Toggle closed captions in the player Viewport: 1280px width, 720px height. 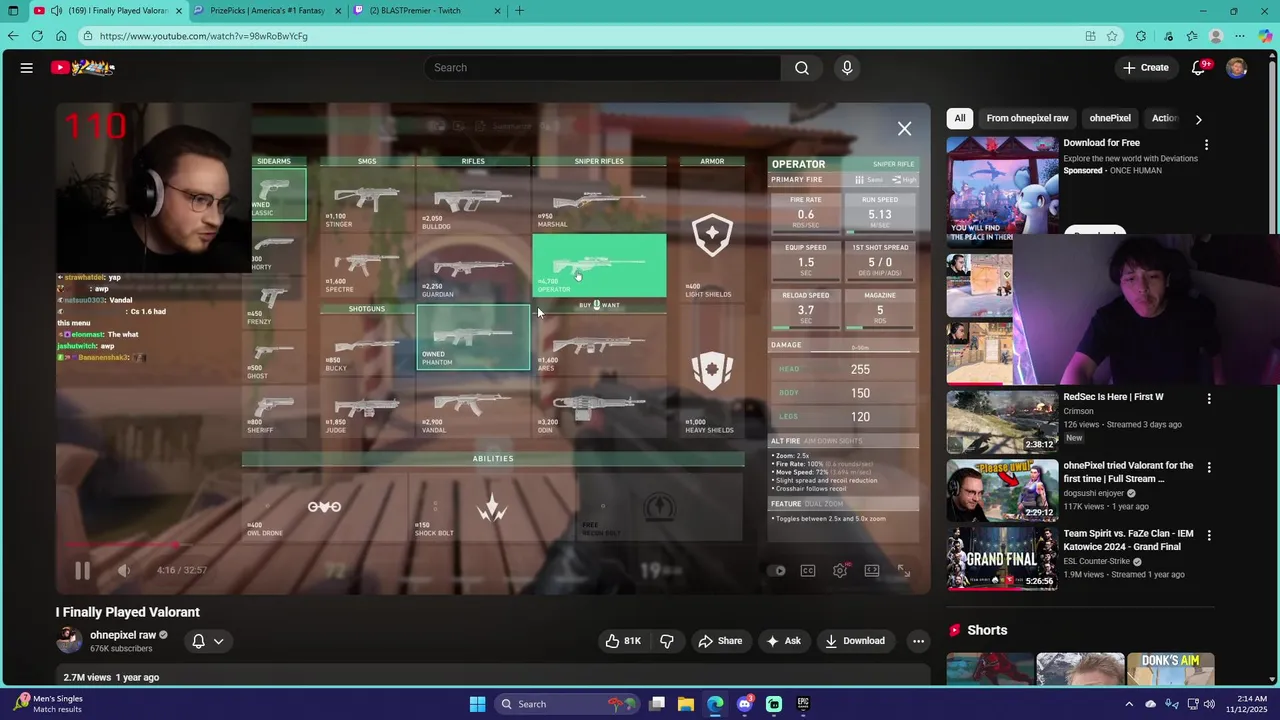pos(808,570)
